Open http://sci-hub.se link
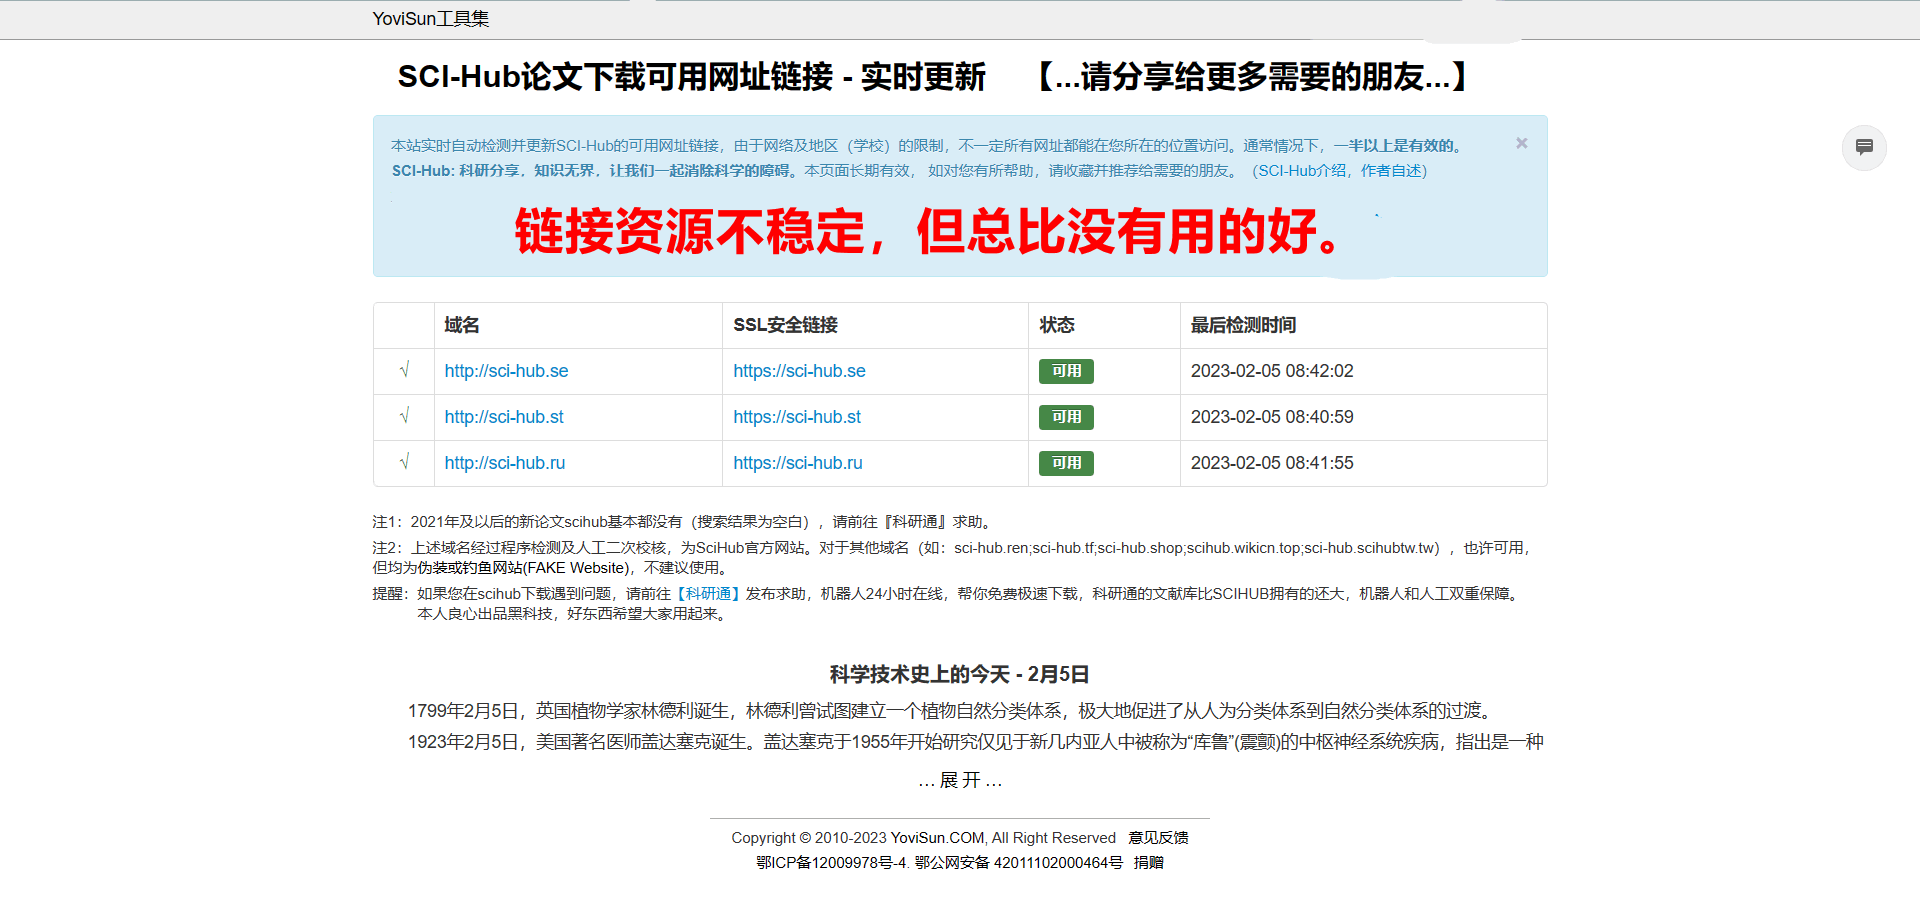Screen dimensions: 1920x902 (x=506, y=371)
